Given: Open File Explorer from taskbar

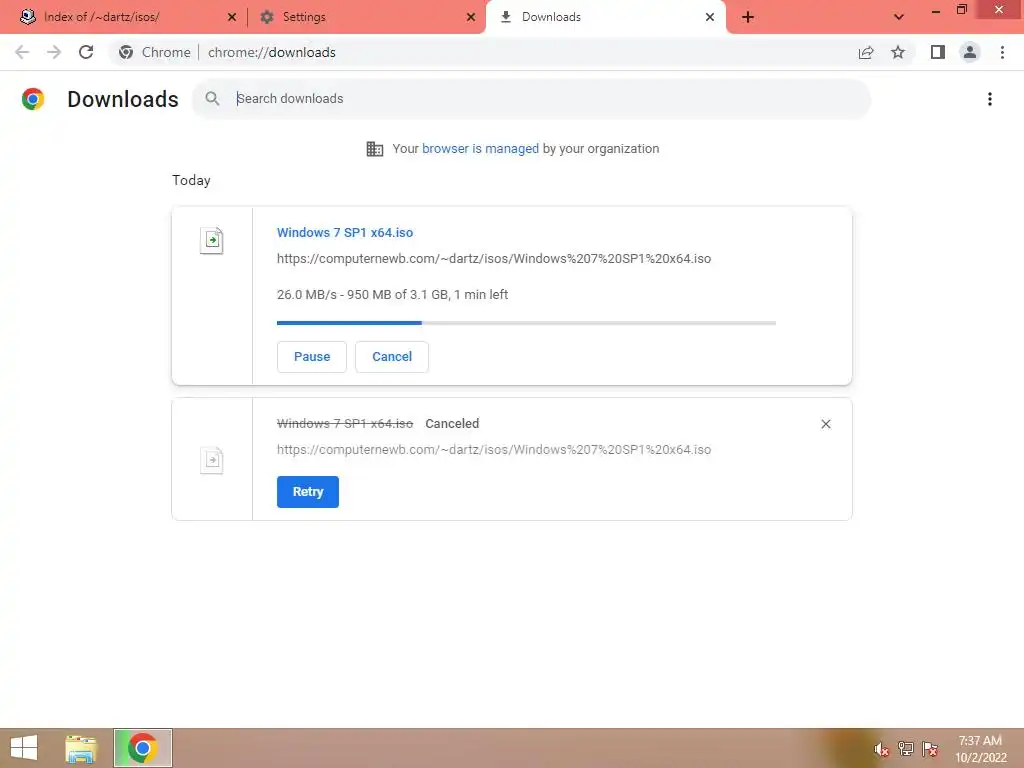Looking at the screenshot, I should (80, 748).
